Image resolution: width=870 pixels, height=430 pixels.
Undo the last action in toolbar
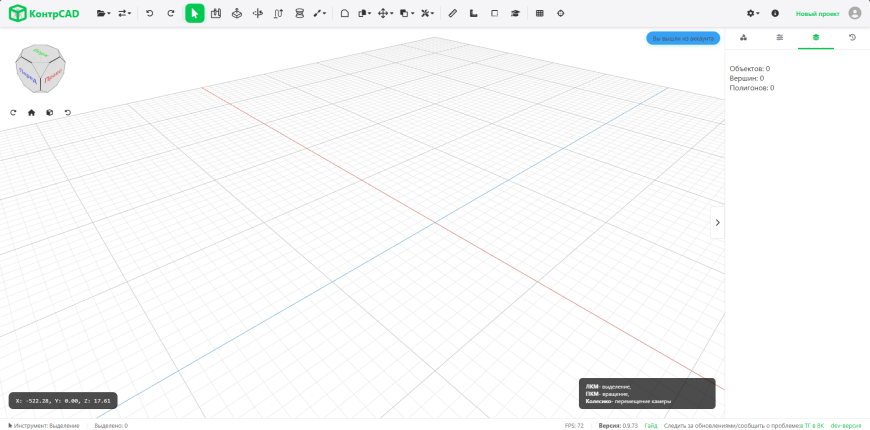click(x=149, y=13)
